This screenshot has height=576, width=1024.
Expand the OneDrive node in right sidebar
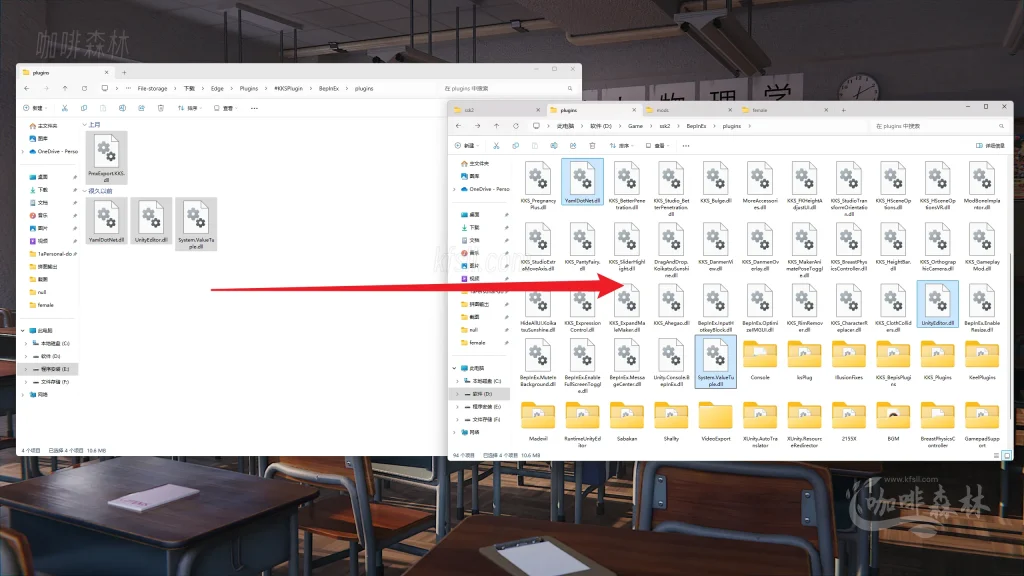pos(453,188)
